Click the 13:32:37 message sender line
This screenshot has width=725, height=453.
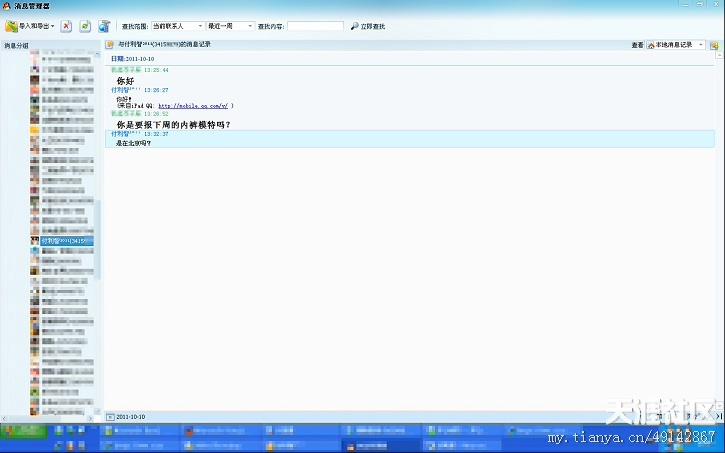tap(140, 134)
